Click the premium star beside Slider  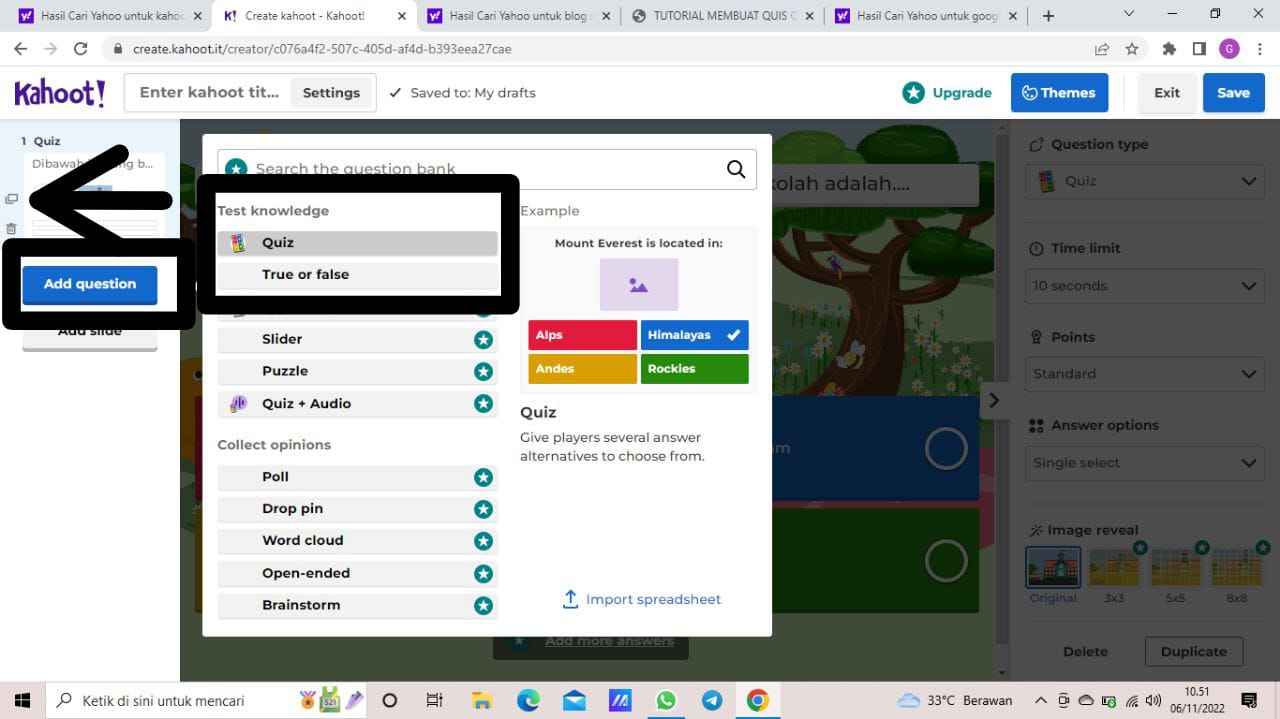point(484,339)
